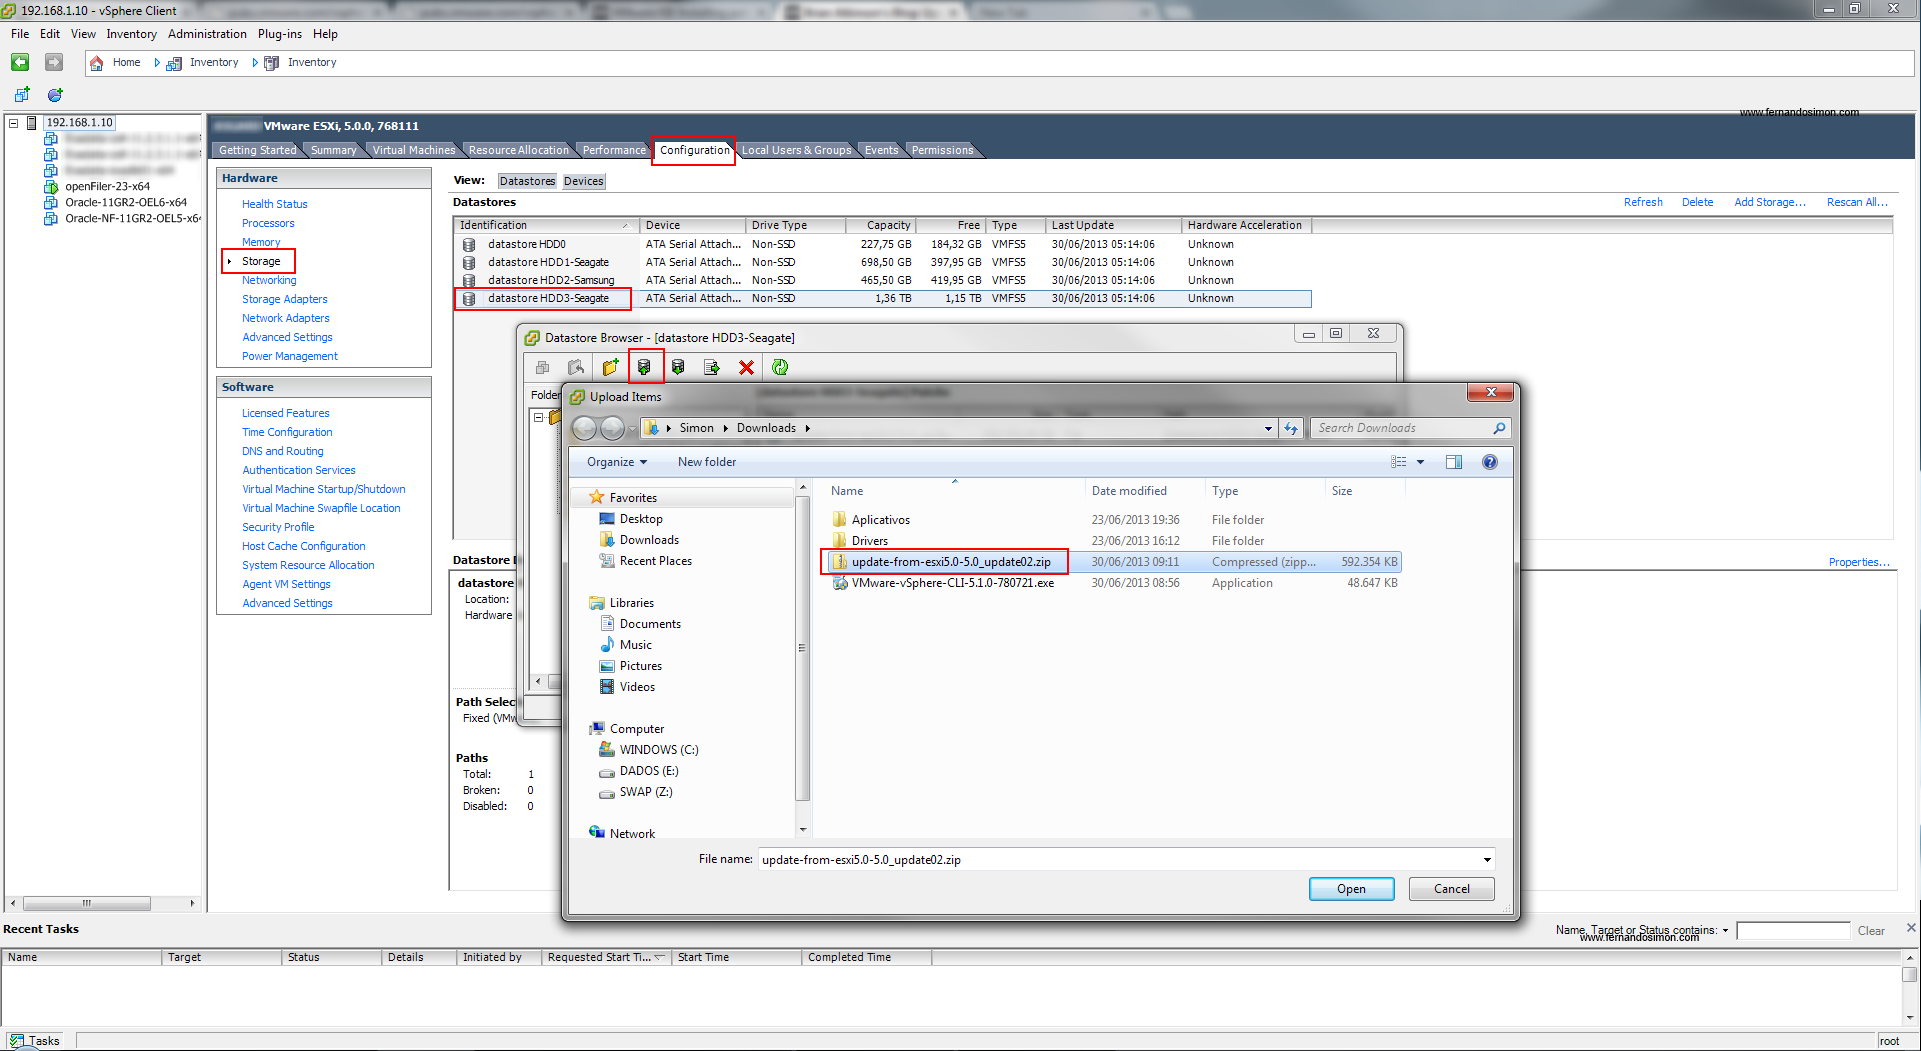
Task: Click the new folder icon in Datastore Browser
Action: pyautogui.click(x=610, y=367)
